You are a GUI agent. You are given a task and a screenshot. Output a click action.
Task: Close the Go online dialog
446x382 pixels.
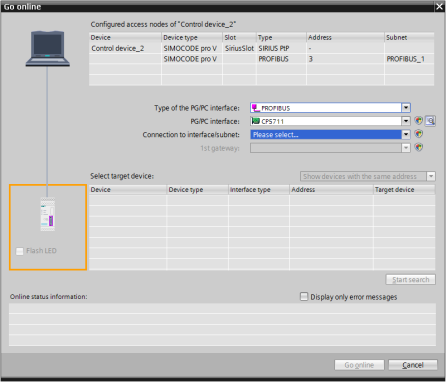pyautogui.click(x=439, y=6)
